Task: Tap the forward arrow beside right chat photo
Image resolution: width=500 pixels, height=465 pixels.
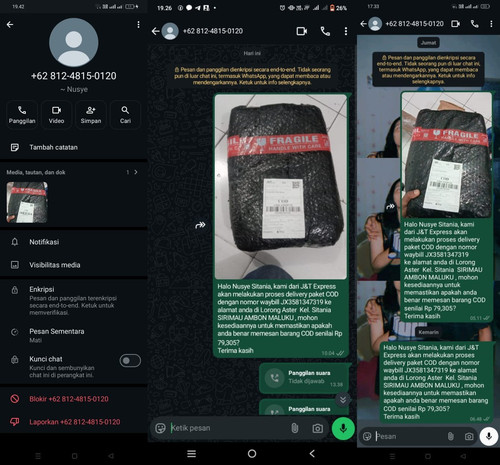Action: point(390,207)
